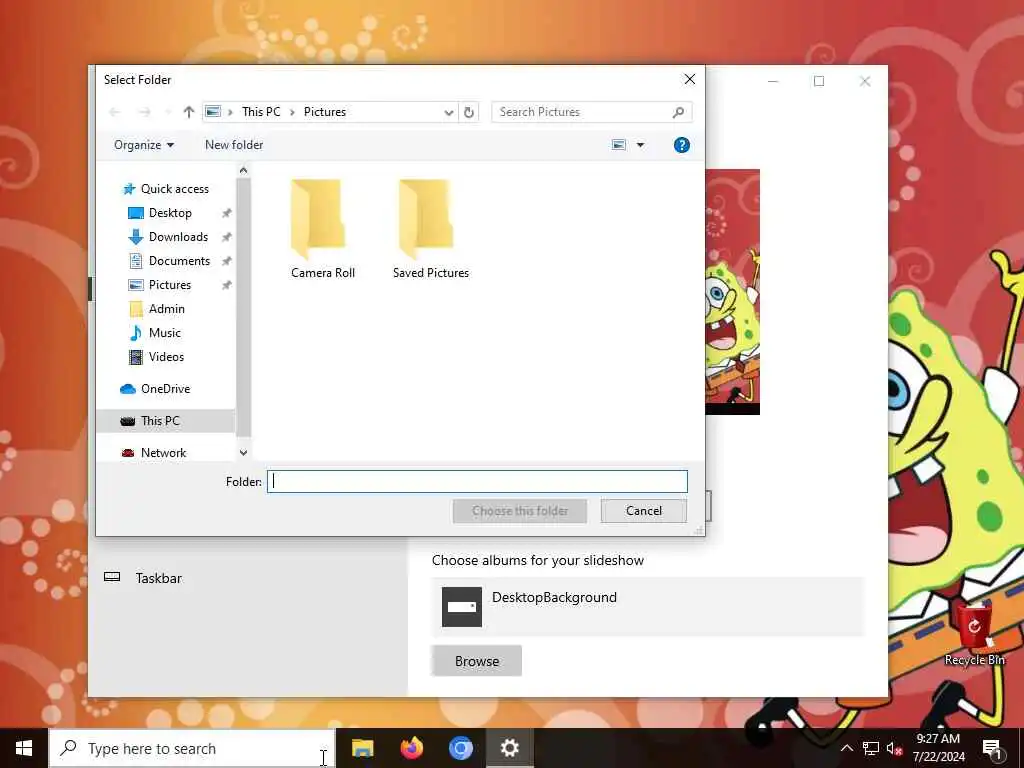
Task: Open the Camera Roll folder icon
Action: click(x=317, y=219)
